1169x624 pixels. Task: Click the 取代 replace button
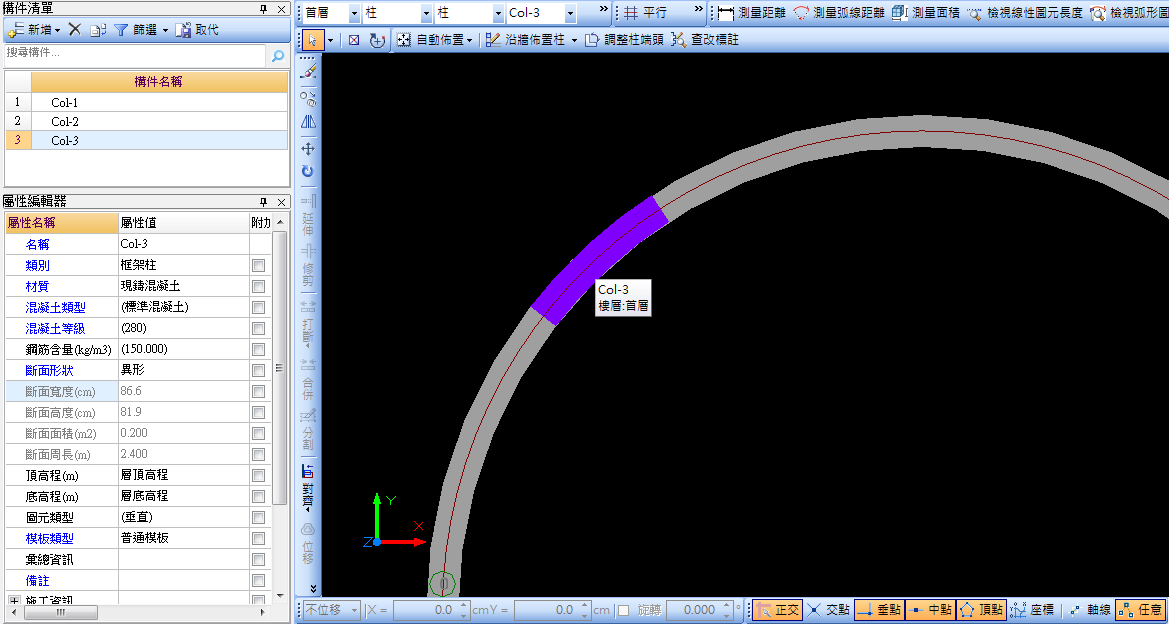197,30
